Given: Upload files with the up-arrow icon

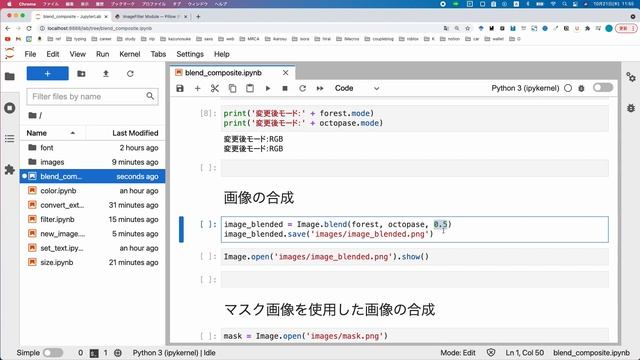Looking at the screenshot, I should pos(106,73).
